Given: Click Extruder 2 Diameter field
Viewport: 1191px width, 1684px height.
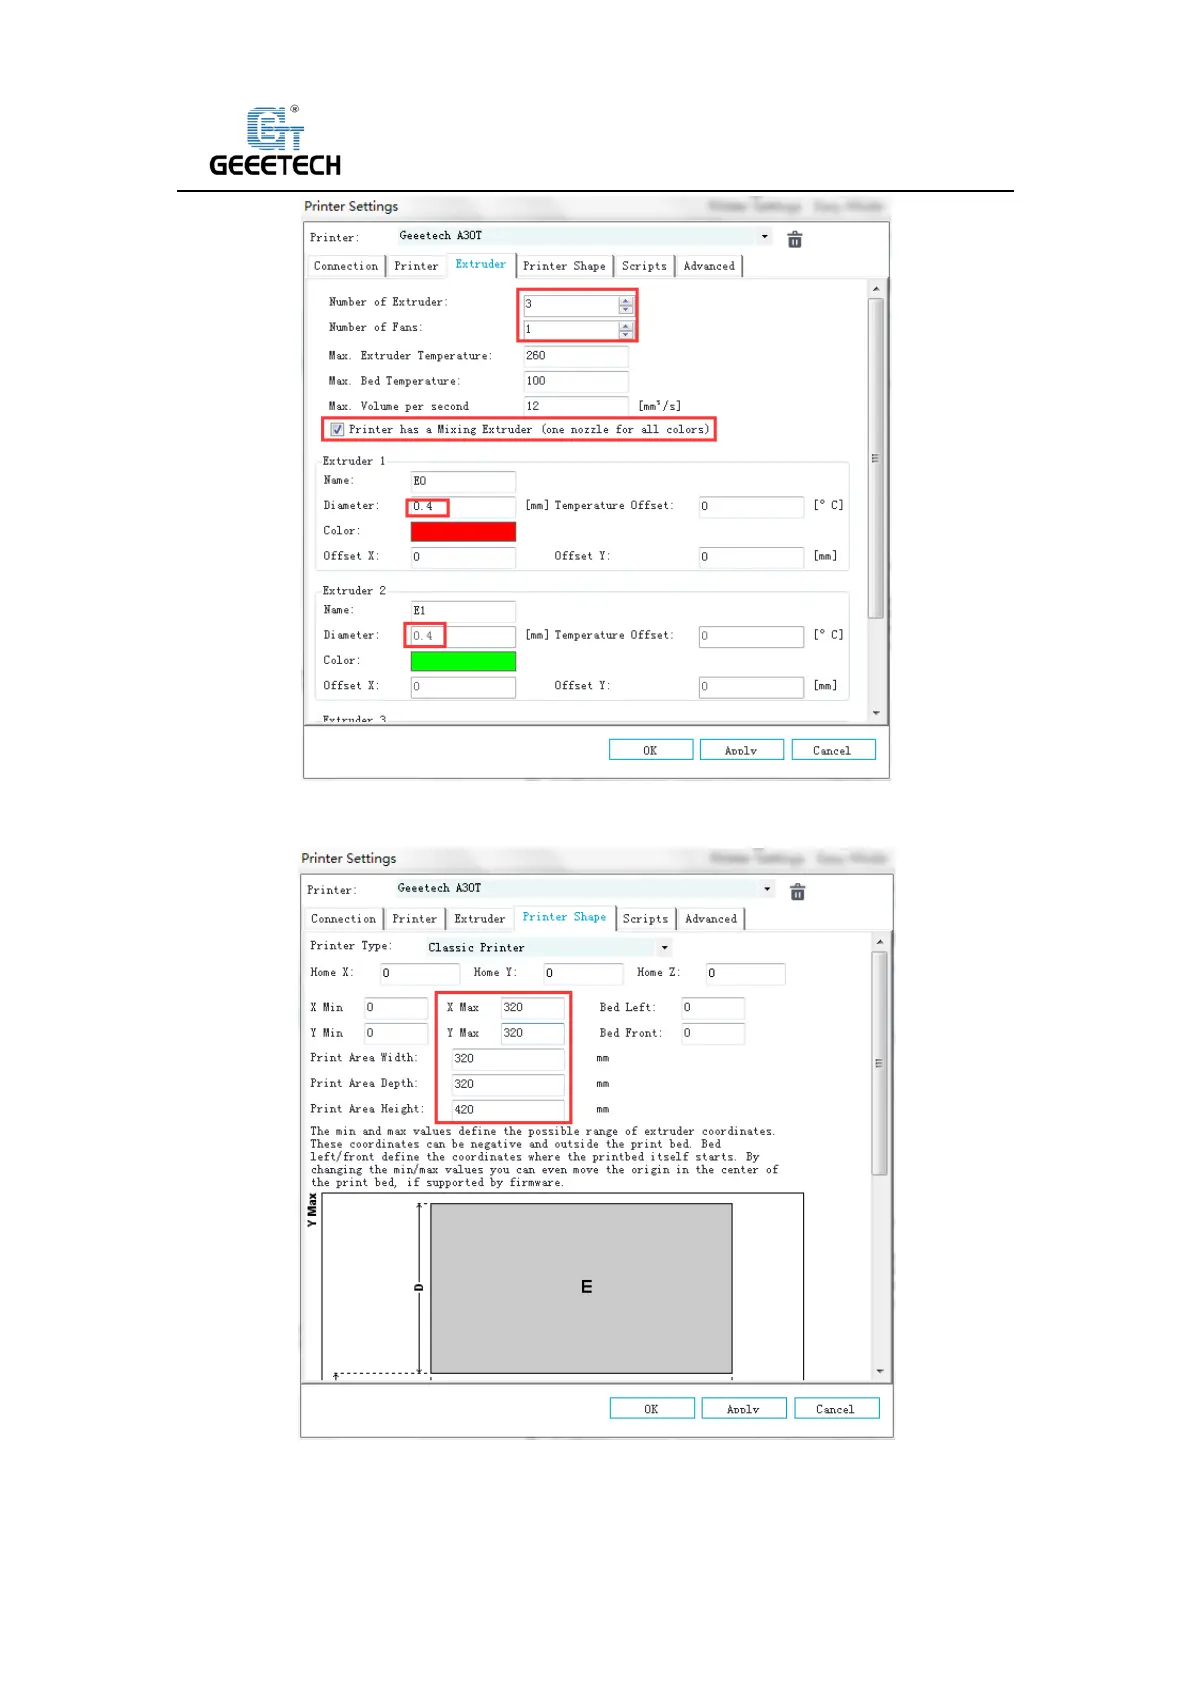Looking at the screenshot, I should click(463, 636).
